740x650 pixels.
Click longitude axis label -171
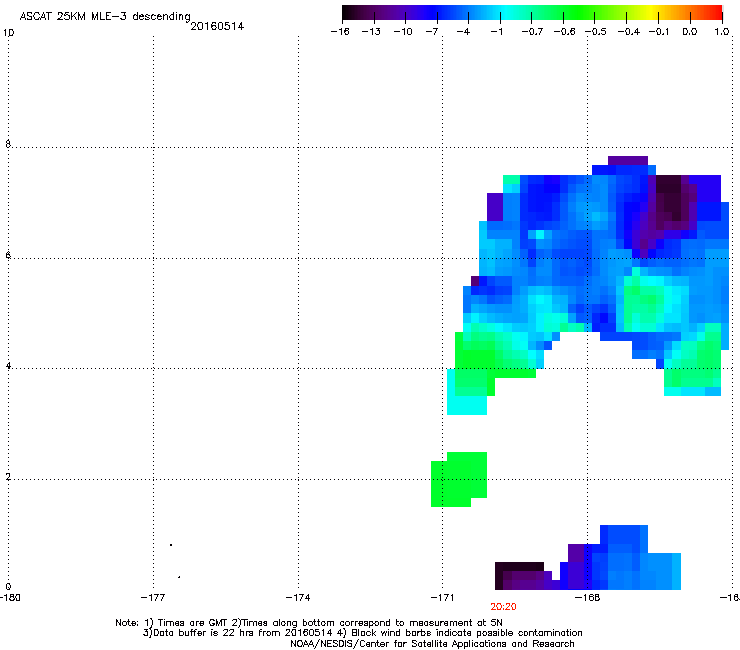(442, 598)
